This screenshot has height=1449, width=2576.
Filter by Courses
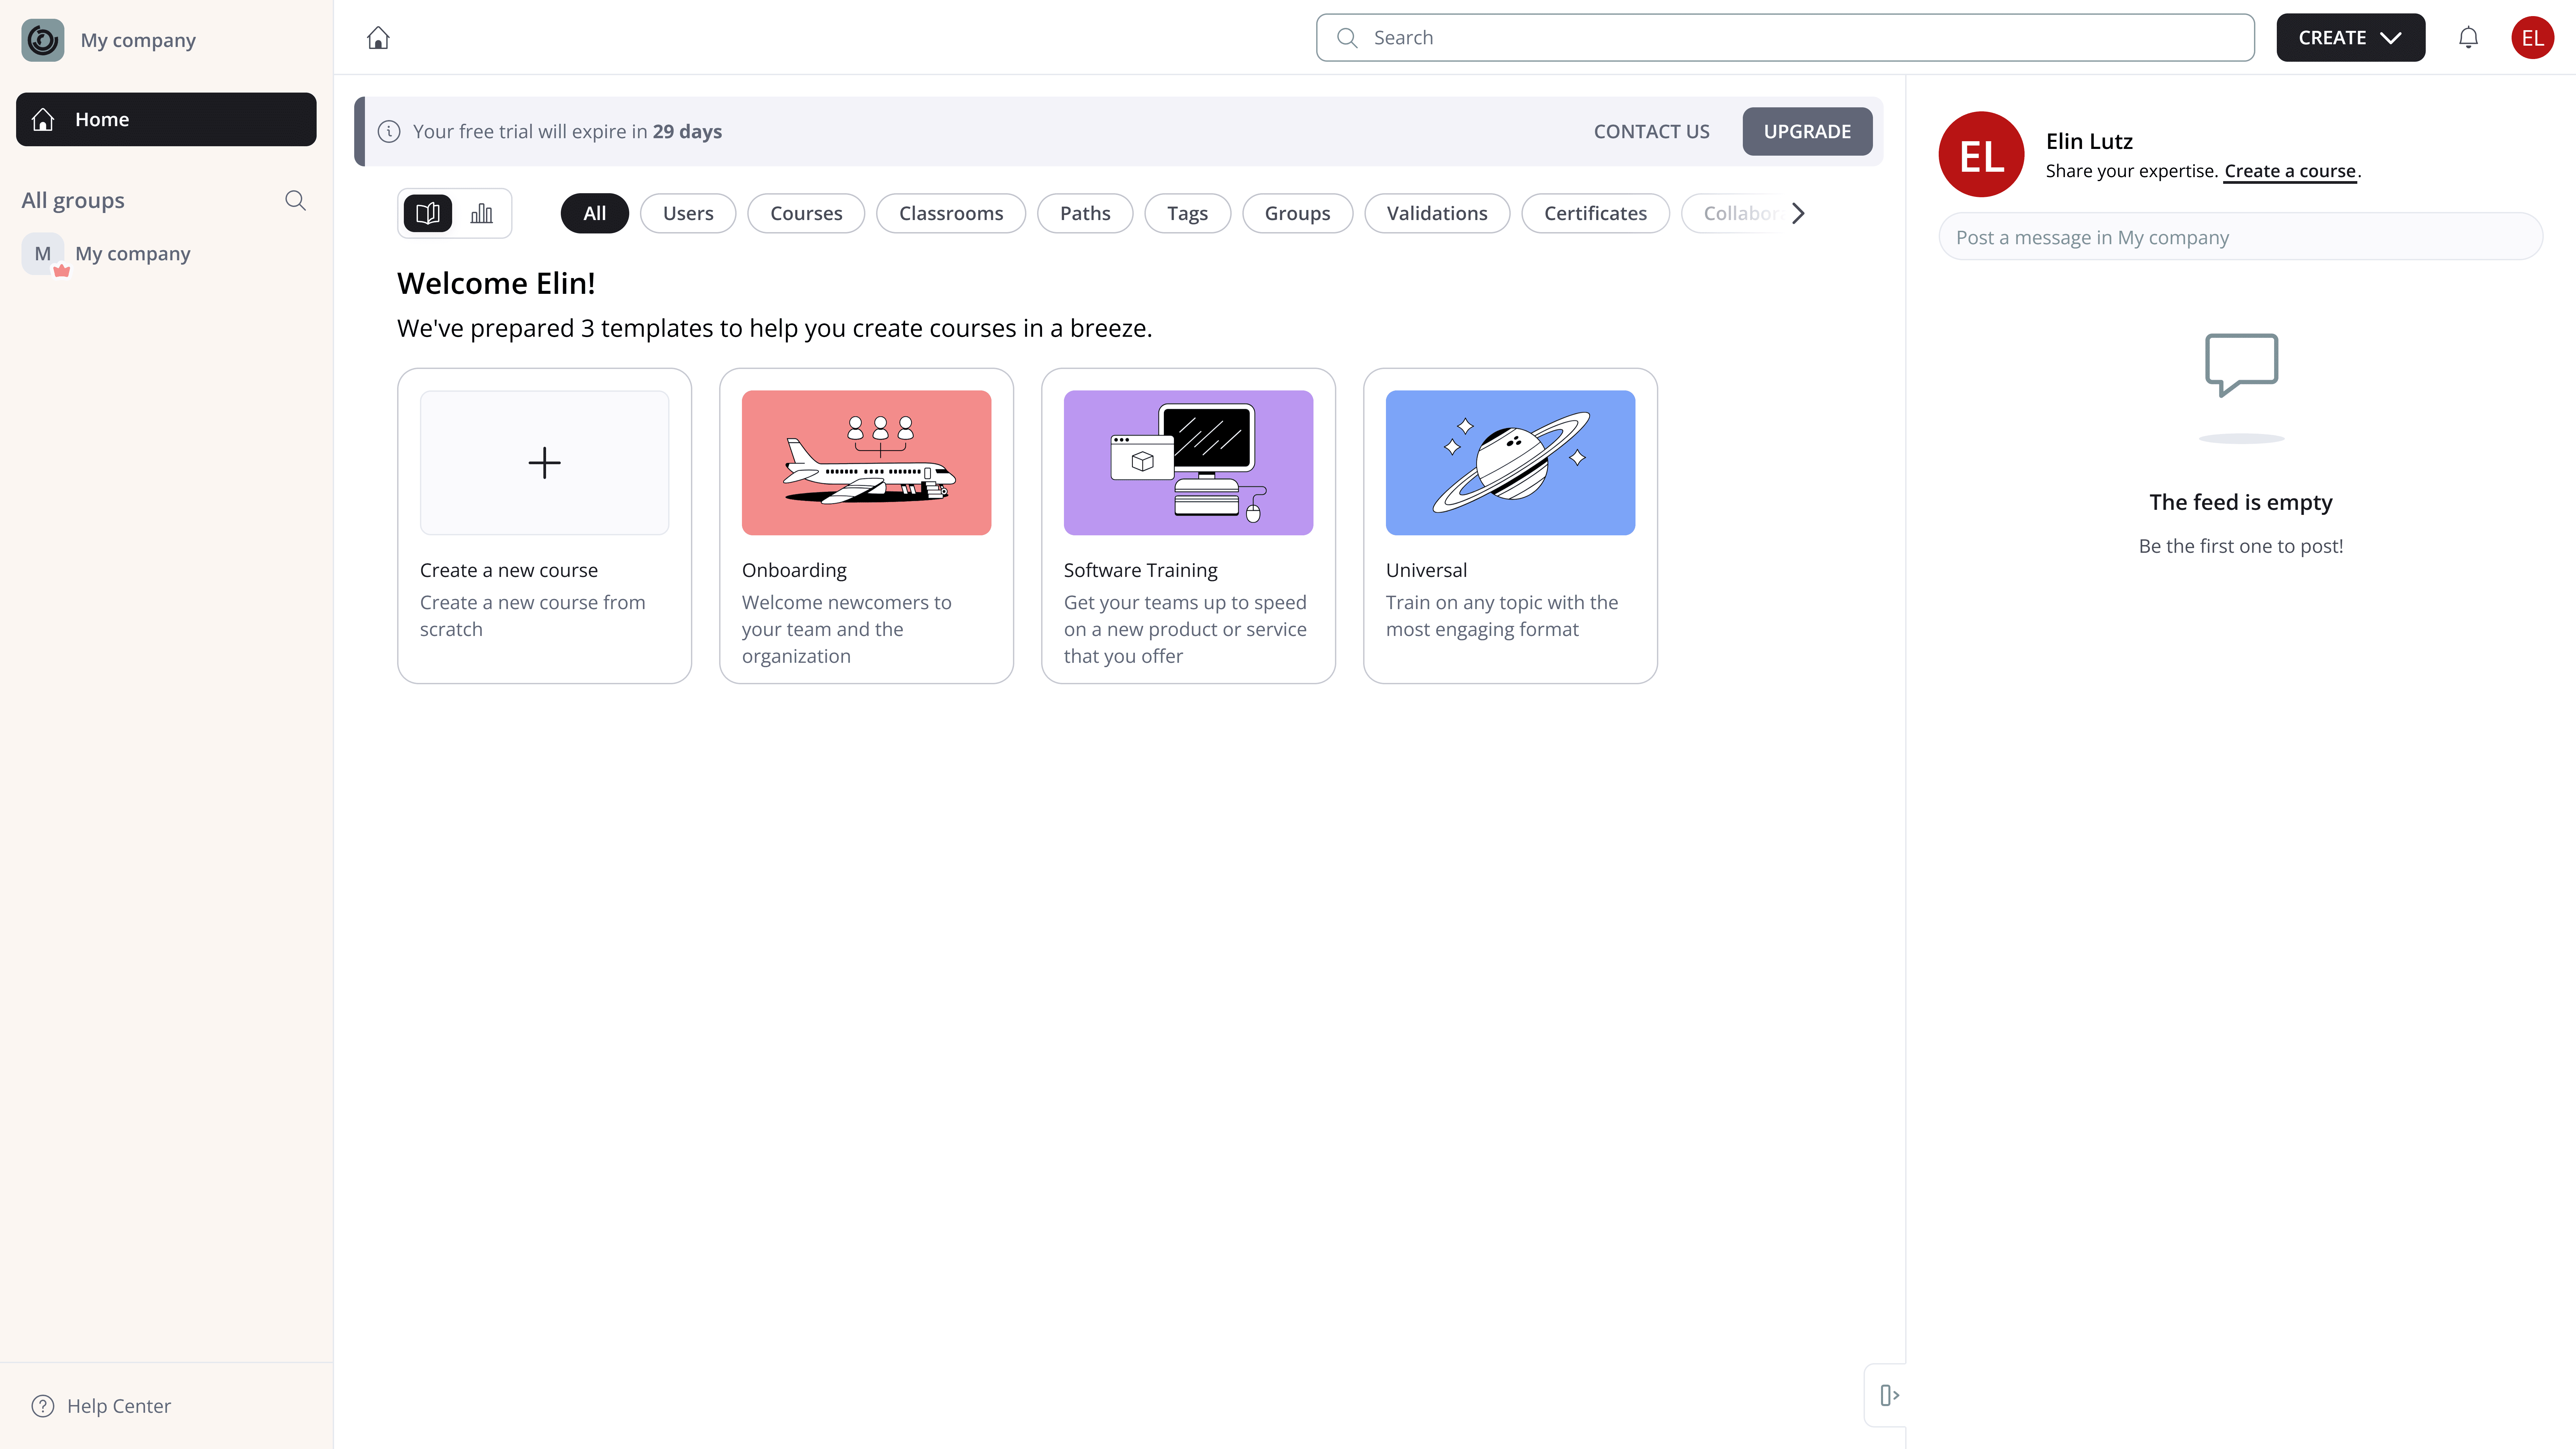[x=806, y=213]
